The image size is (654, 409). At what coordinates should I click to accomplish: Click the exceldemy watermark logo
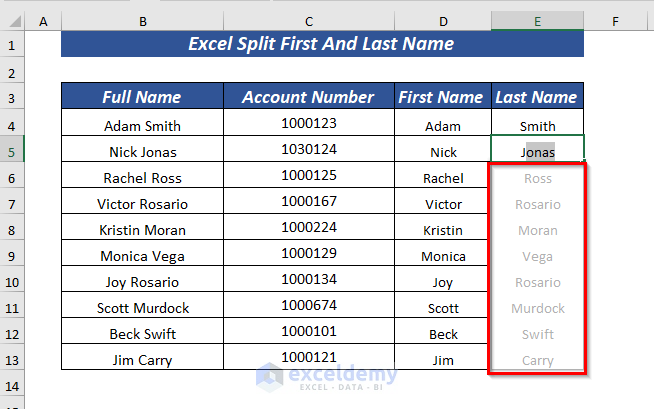(x=326, y=375)
